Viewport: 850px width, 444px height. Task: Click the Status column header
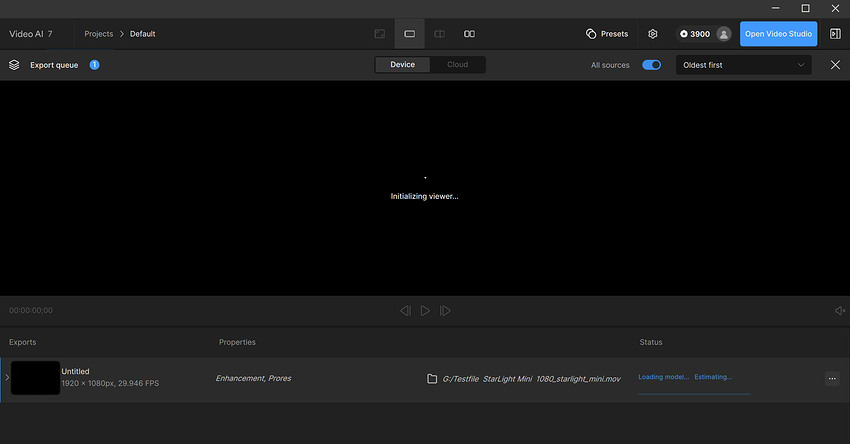click(651, 342)
